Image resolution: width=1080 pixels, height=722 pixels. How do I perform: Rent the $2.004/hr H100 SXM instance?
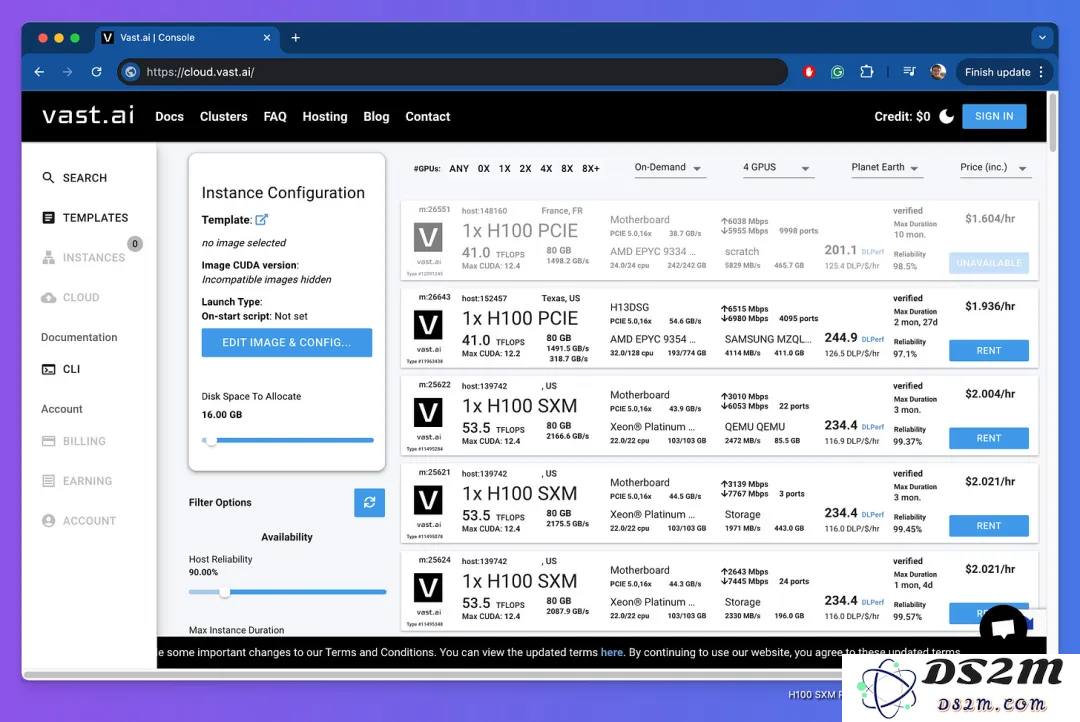(x=988, y=438)
